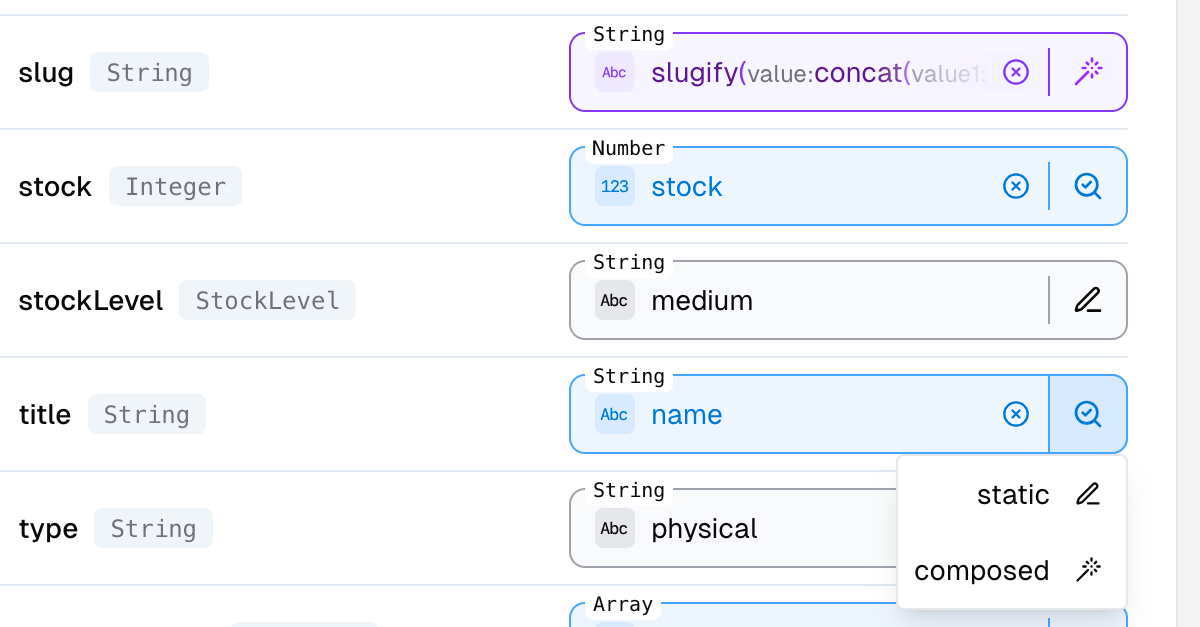Select the static option in popup menu
1200x627 pixels.
(1012, 495)
